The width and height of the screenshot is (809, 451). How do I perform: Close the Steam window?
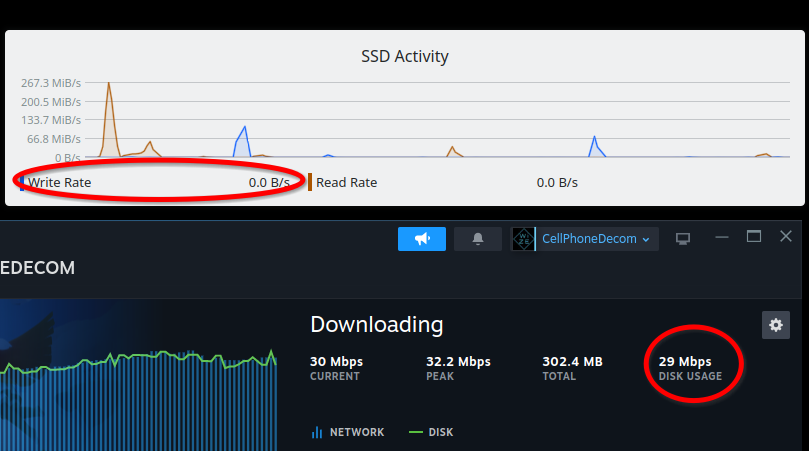tap(786, 237)
